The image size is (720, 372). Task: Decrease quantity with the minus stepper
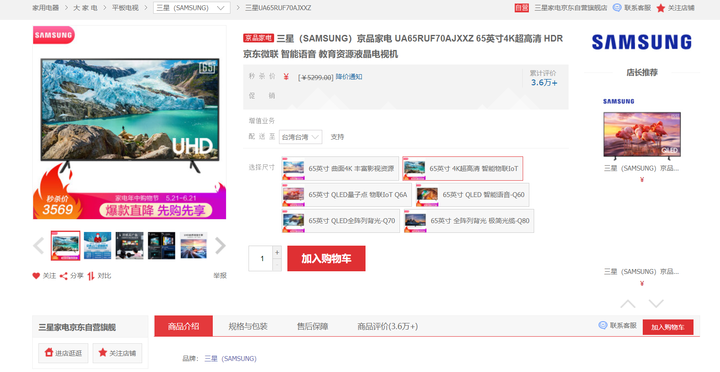coord(277,265)
